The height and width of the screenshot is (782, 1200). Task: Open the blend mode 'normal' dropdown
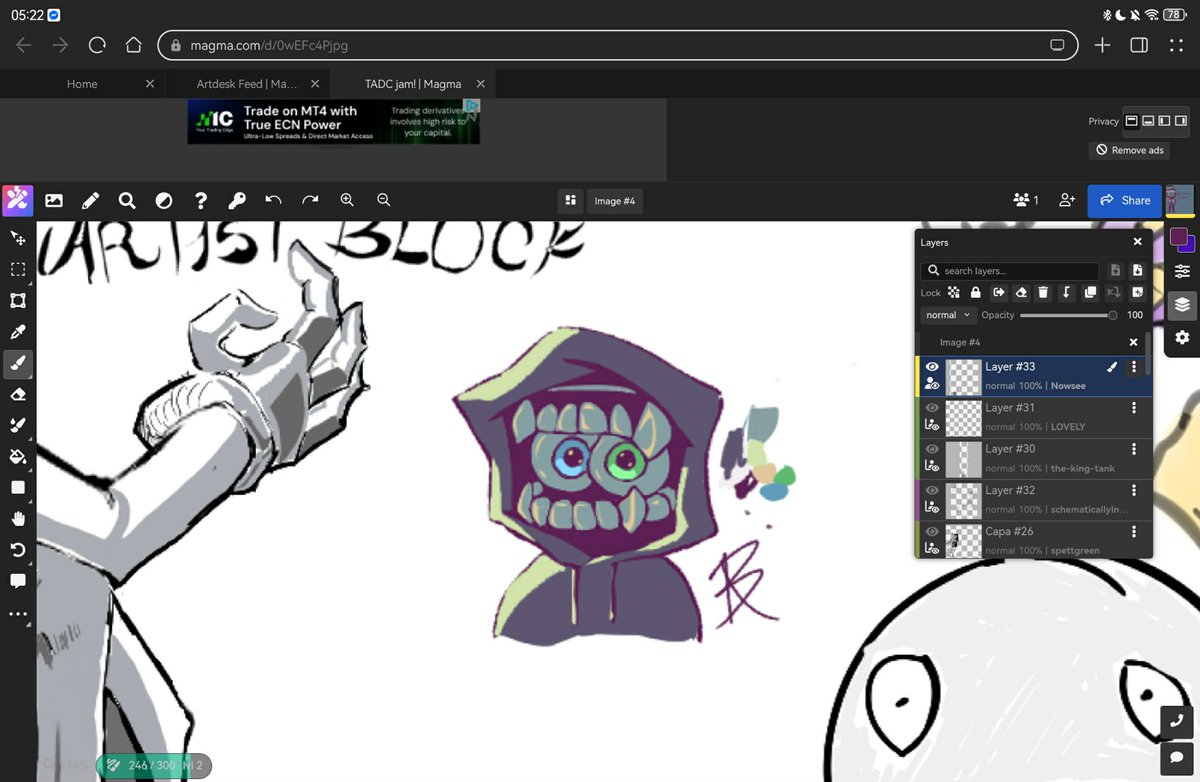coord(947,315)
